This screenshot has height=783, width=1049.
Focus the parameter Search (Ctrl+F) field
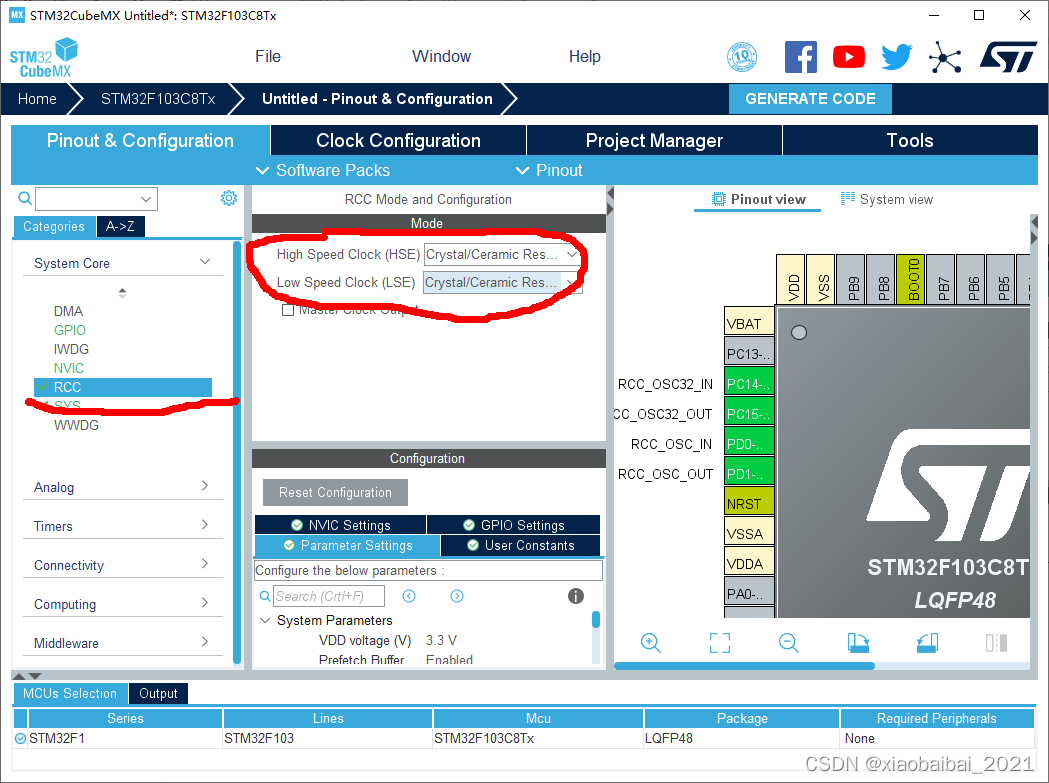pyautogui.click(x=328, y=596)
